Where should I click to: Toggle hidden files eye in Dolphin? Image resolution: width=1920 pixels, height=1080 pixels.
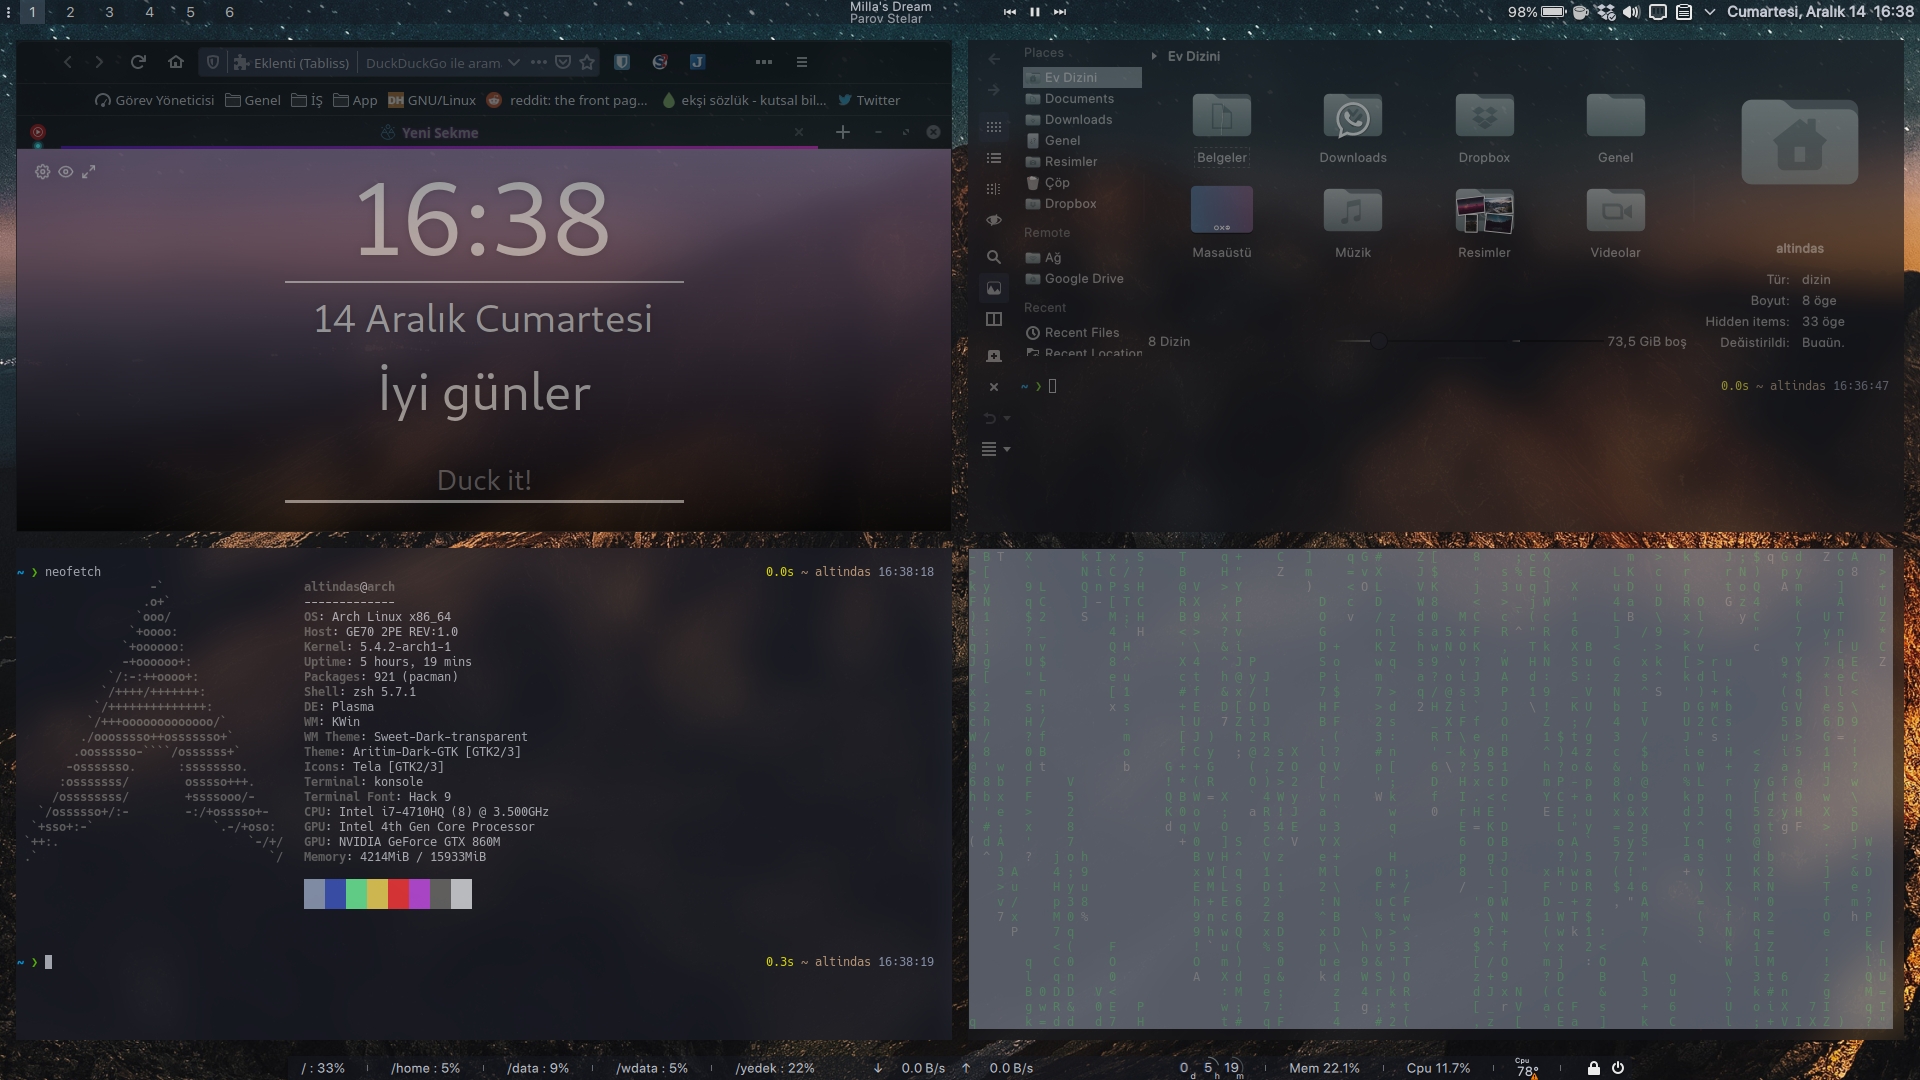click(x=993, y=220)
